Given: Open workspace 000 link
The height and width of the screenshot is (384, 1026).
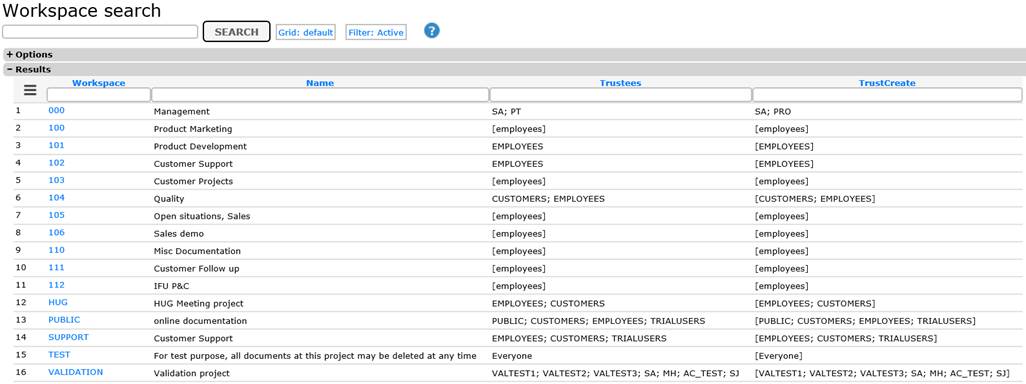Looking at the screenshot, I should click(56, 111).
